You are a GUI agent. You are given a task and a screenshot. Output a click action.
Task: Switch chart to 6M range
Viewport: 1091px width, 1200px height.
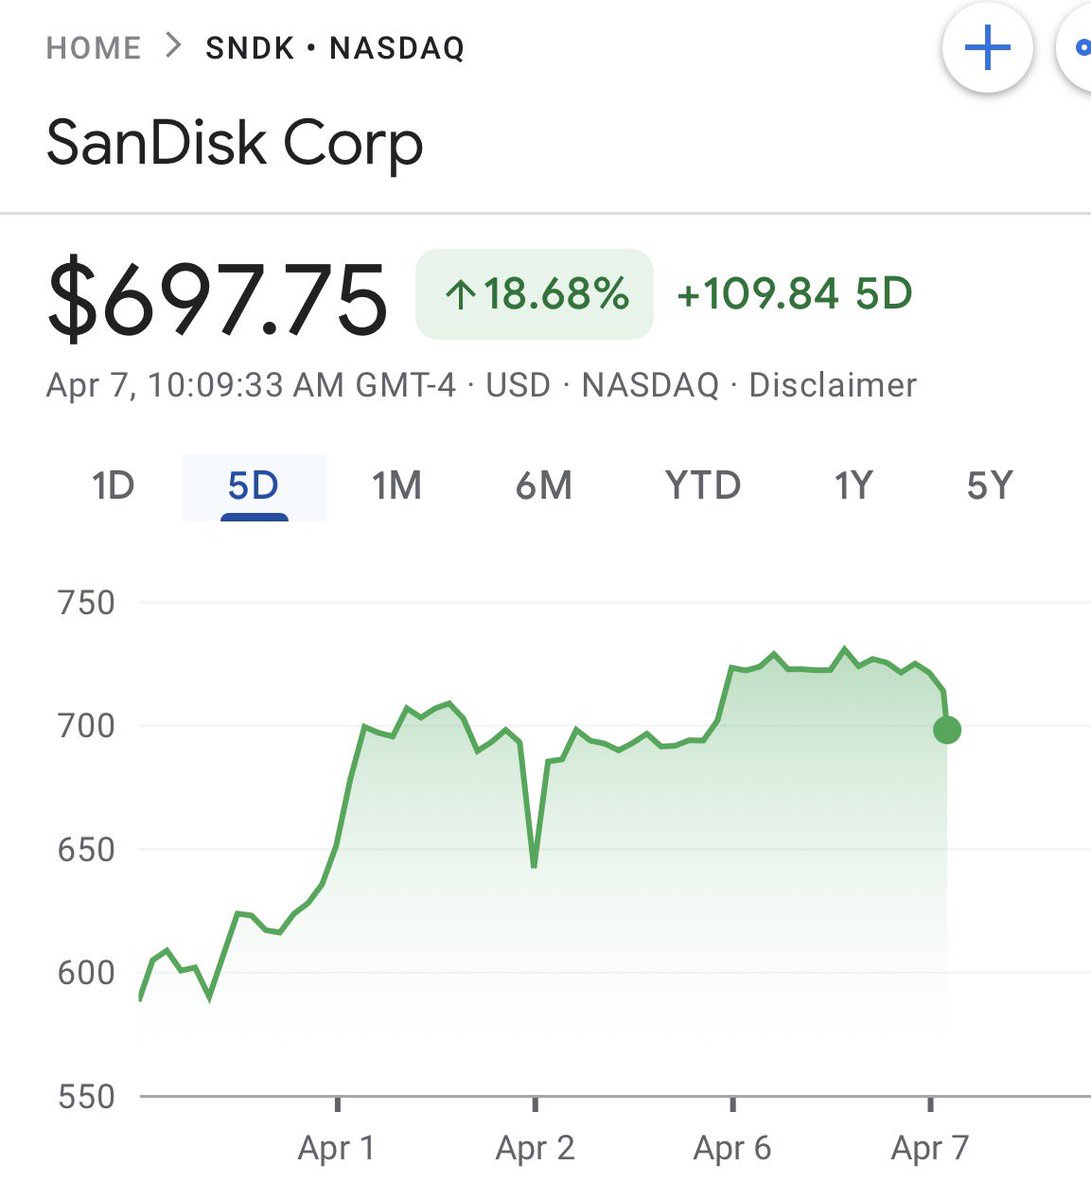coord(544,486)
